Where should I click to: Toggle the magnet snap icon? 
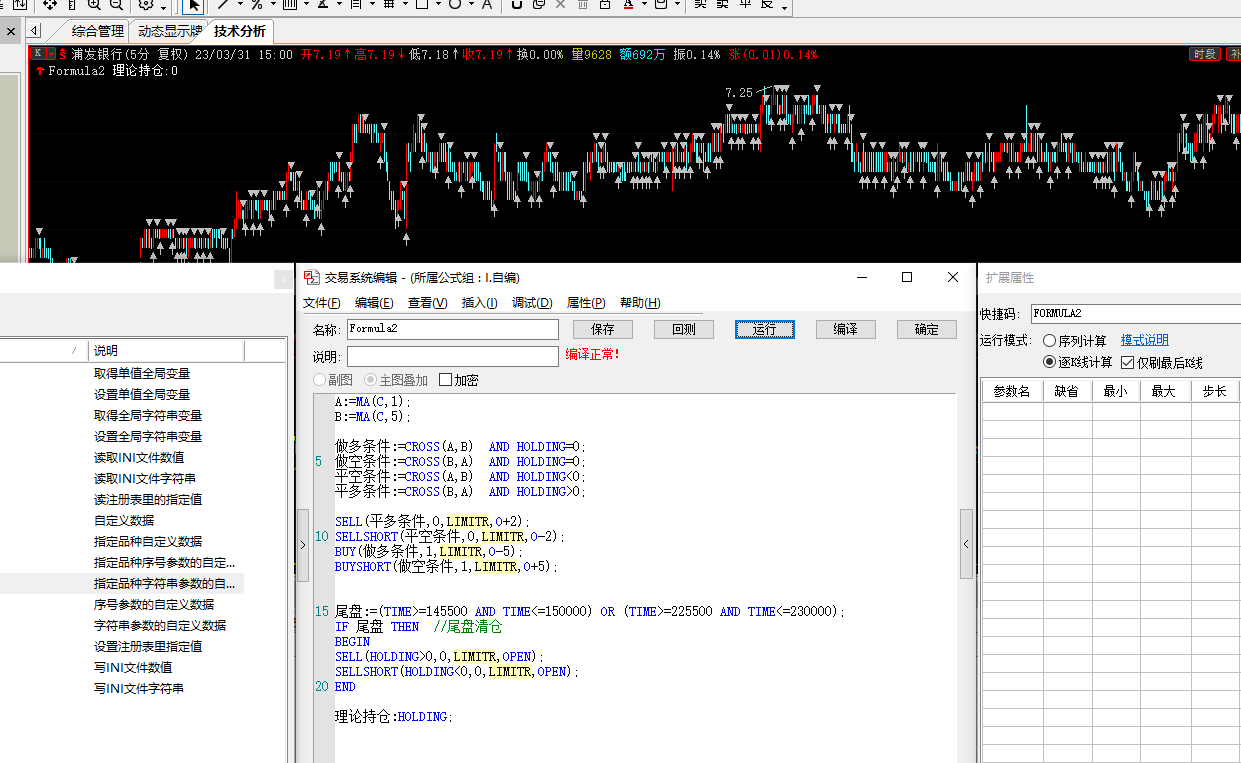coord(516,5)
